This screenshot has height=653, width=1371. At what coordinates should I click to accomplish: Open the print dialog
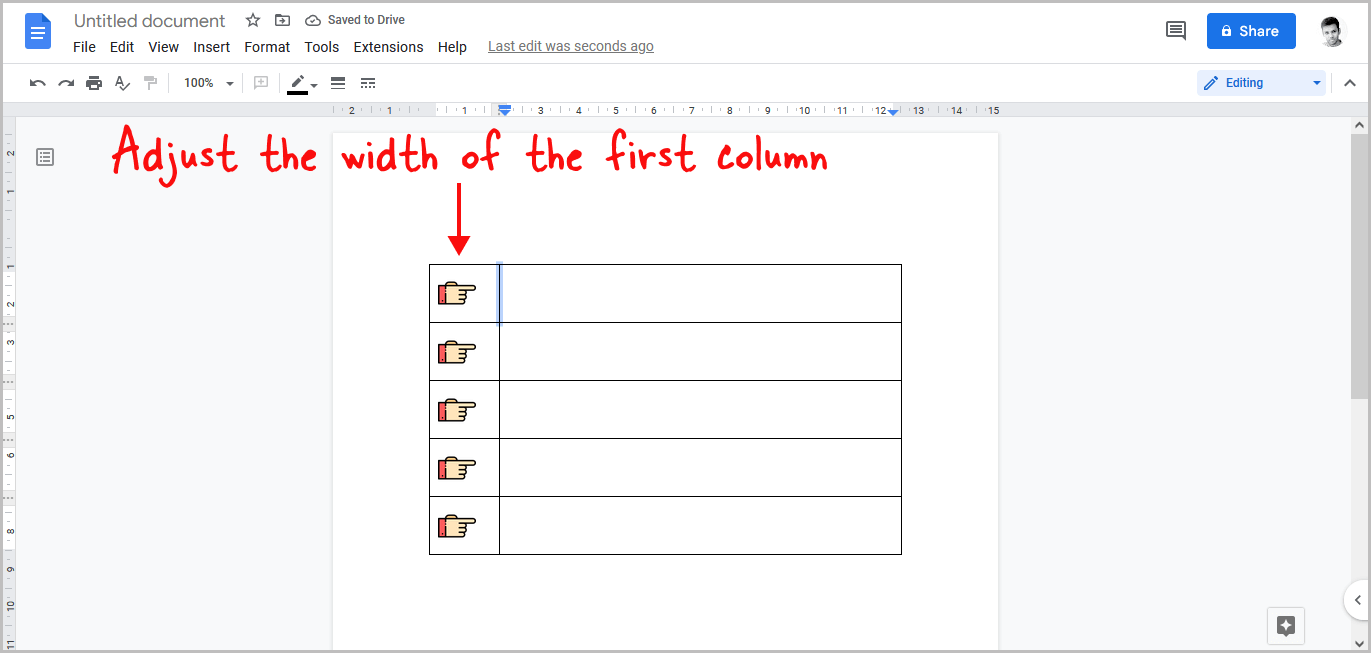(x=94, y=83)
